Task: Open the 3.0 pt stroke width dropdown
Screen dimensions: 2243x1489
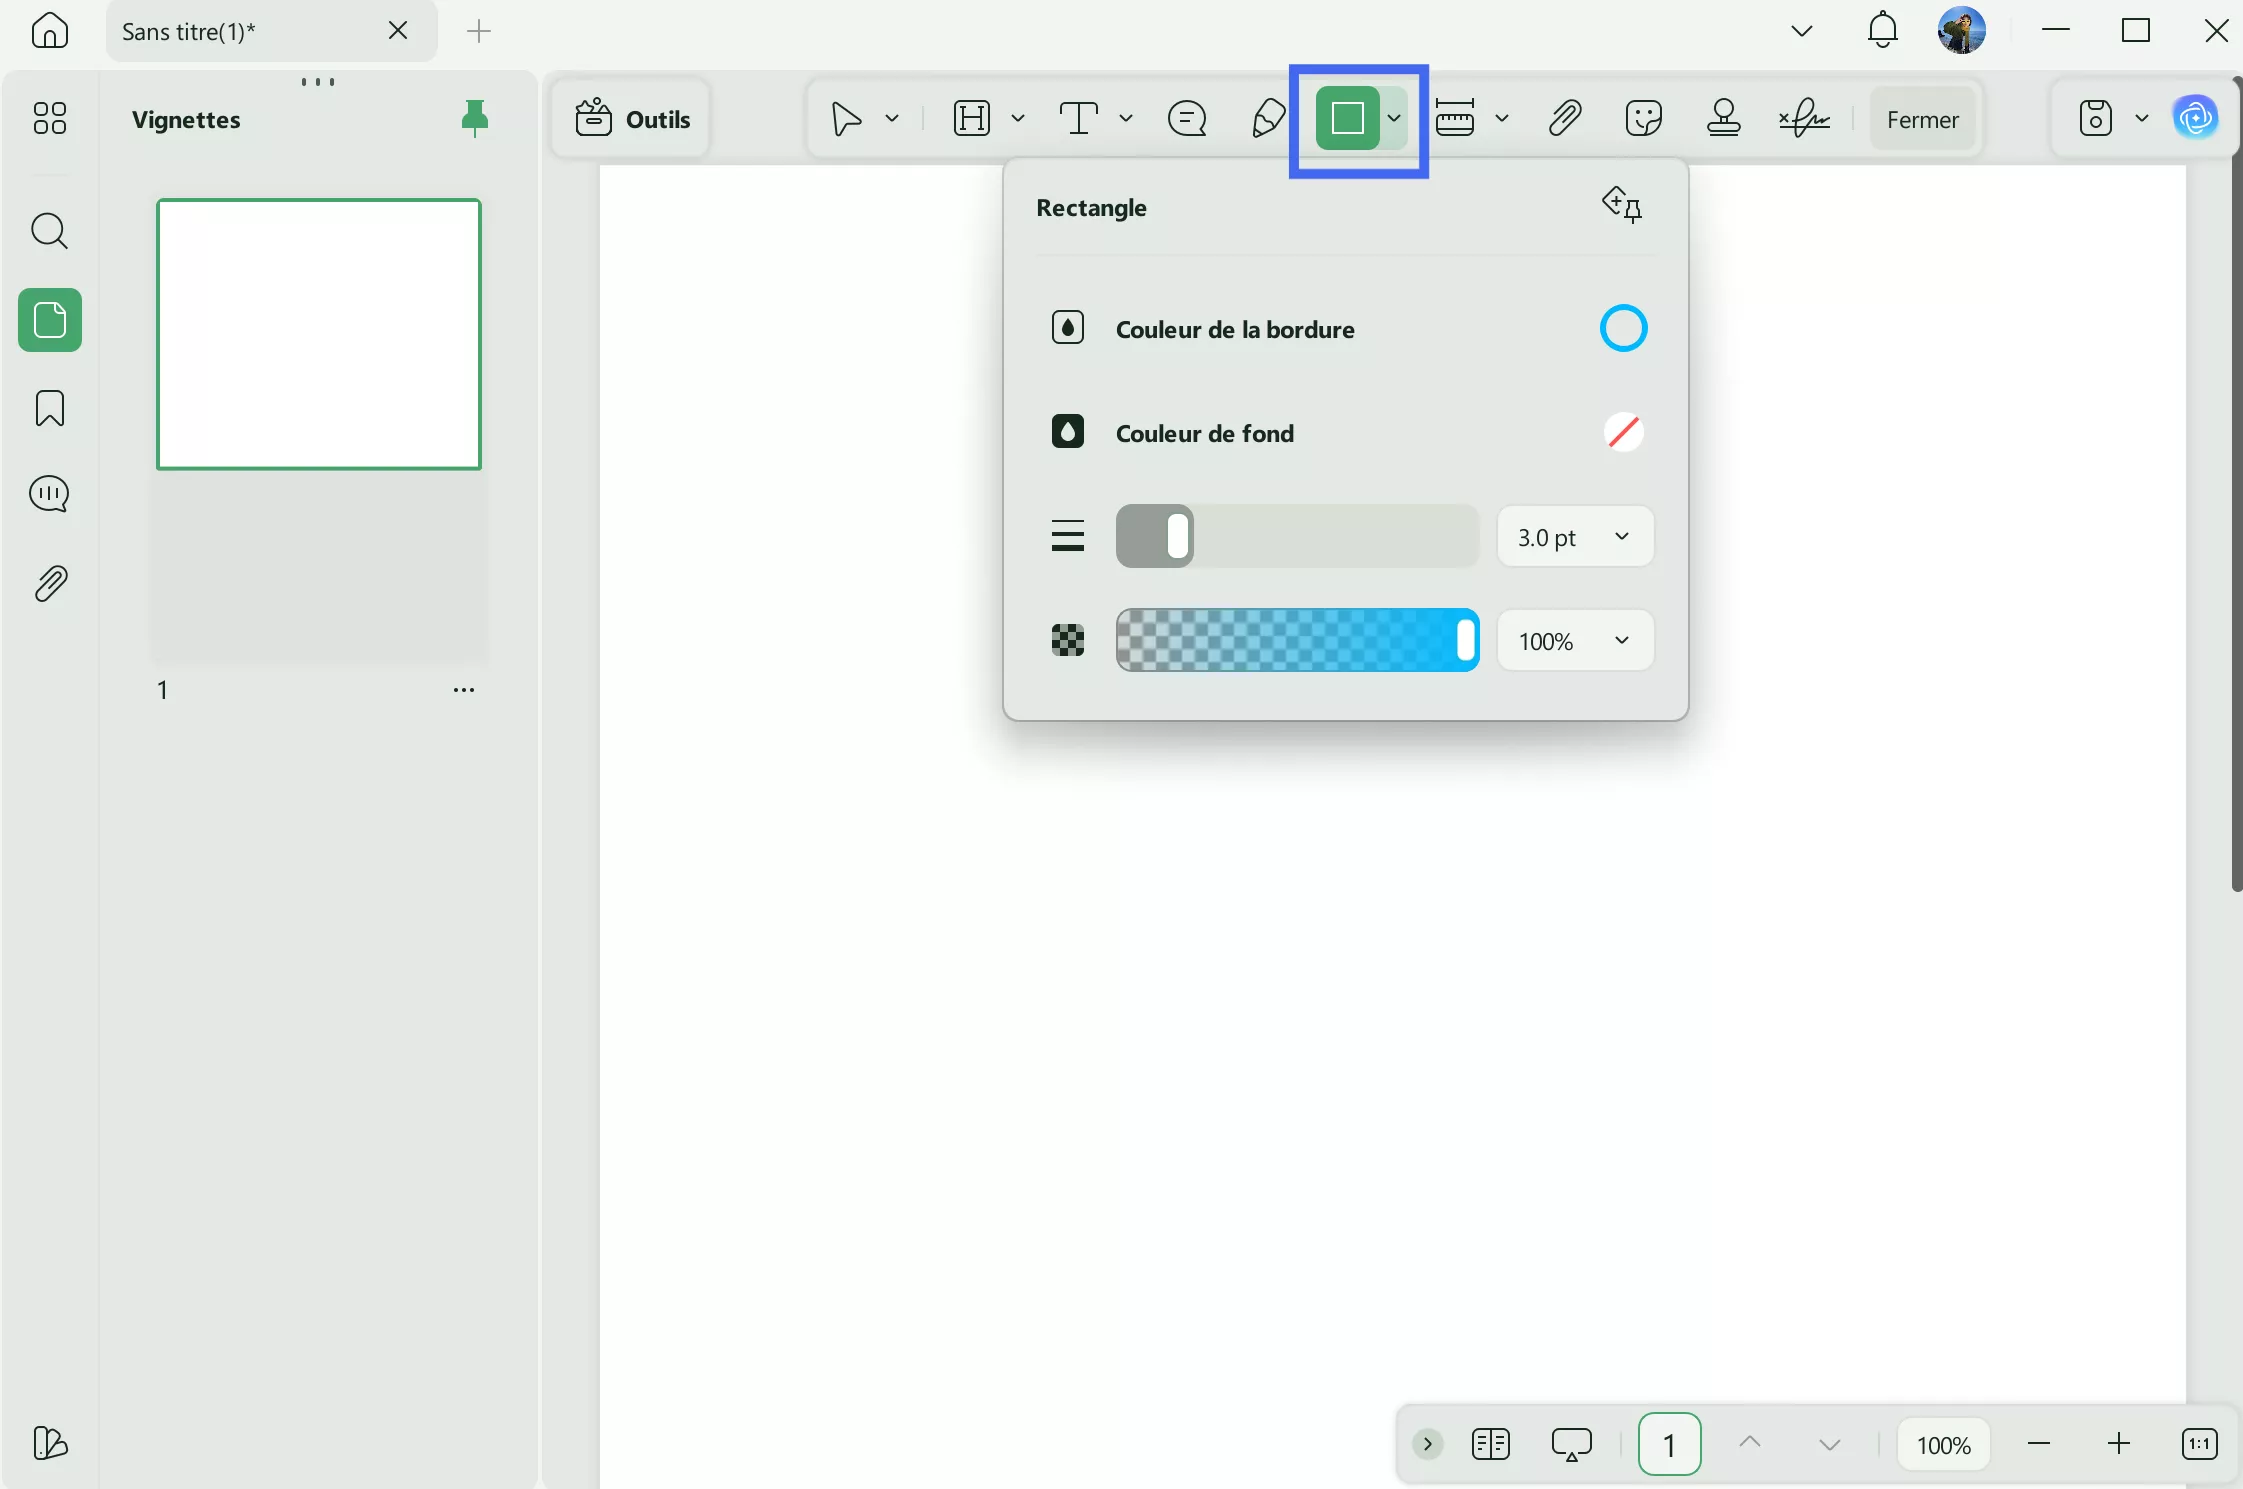Action: (x=1574, y=537)
